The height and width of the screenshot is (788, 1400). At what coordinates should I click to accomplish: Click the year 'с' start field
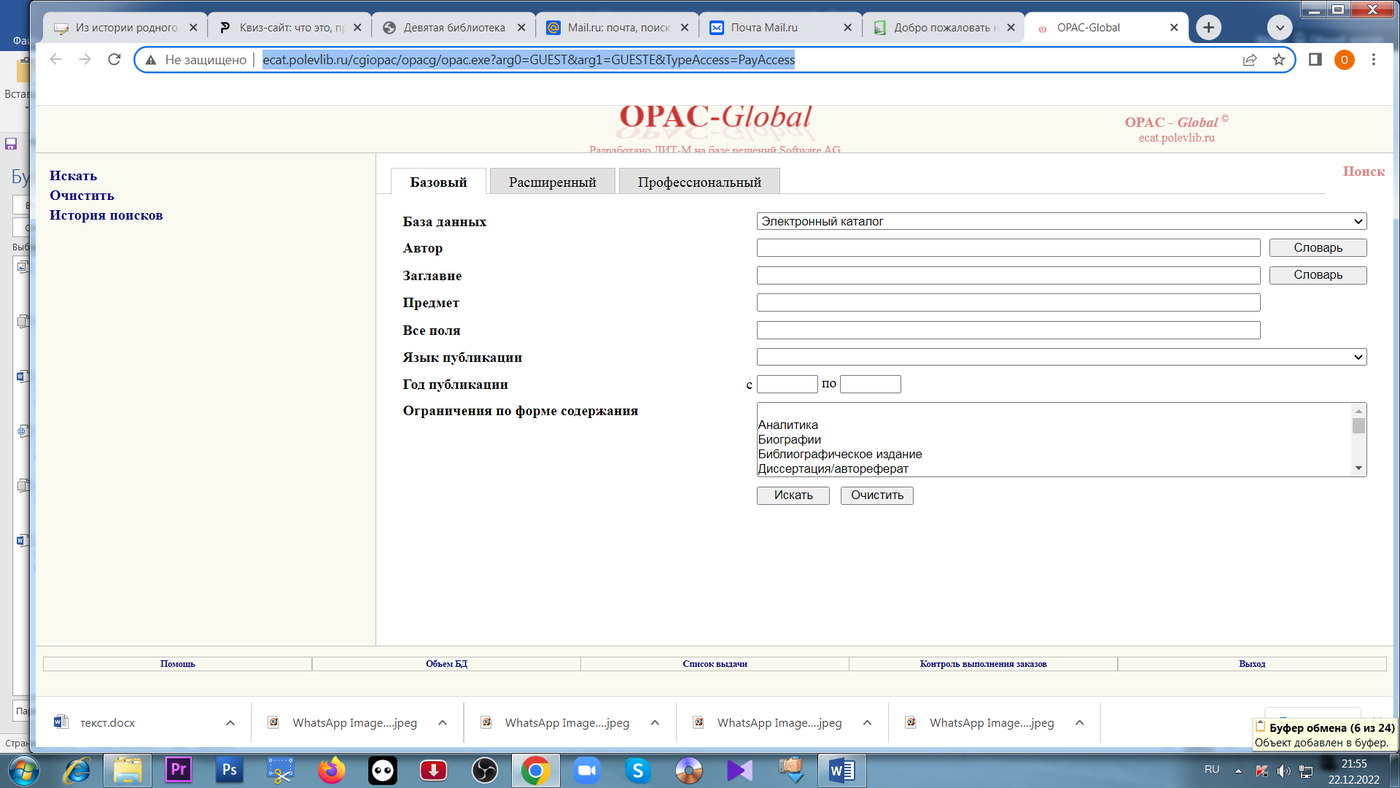(x=787, y=384)
